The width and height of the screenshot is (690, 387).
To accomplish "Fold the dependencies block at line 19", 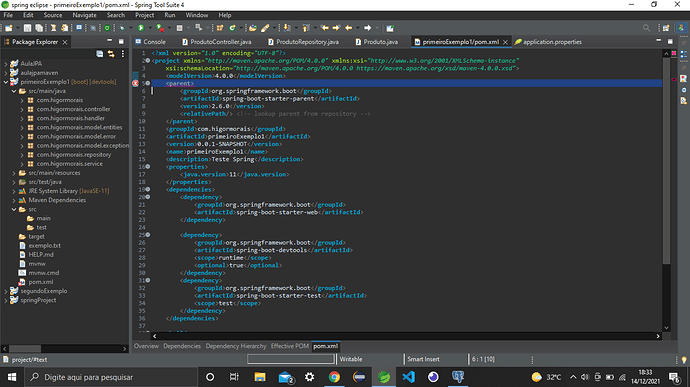I will 148,189.
